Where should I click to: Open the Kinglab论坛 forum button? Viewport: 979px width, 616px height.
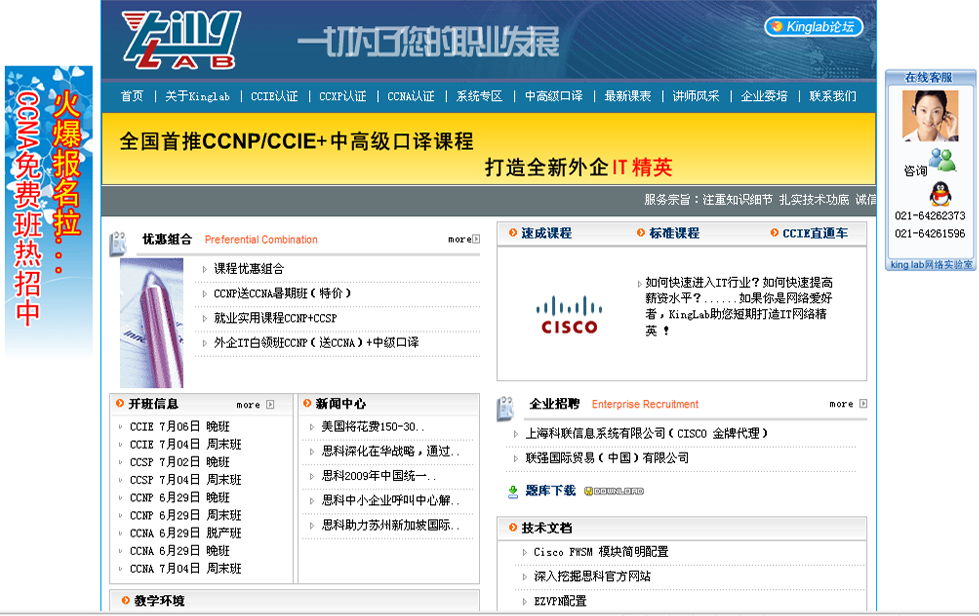[x=814, y=27]
